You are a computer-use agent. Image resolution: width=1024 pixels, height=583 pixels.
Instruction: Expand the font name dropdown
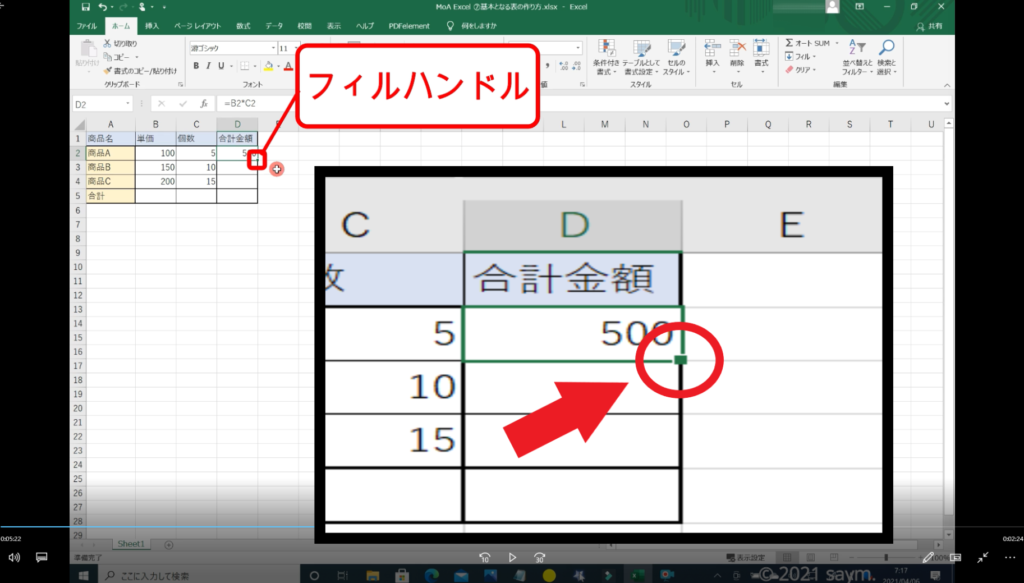(x=272, y=48)
